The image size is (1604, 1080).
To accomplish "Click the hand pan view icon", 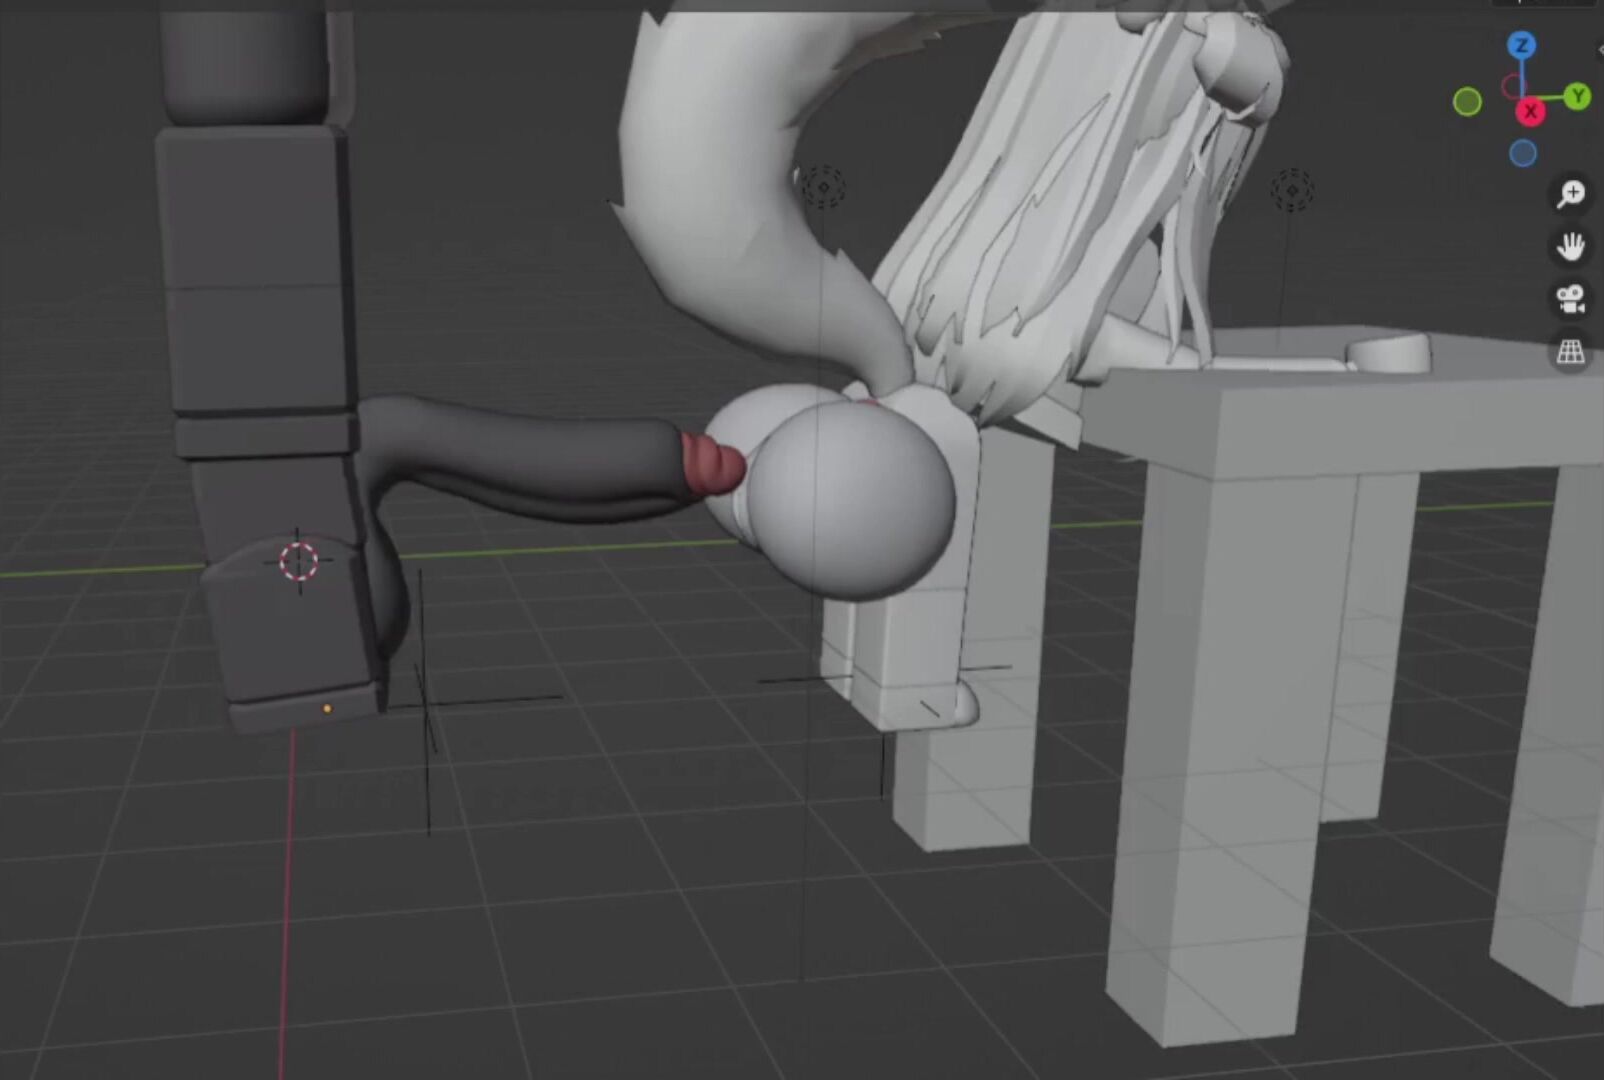I will tap(1570, 246).
